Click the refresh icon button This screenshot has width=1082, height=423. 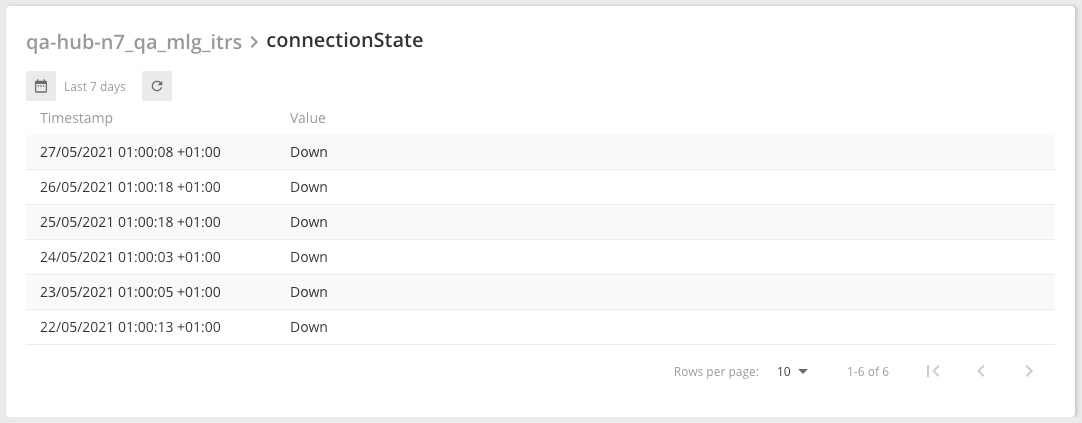(157, 86)
